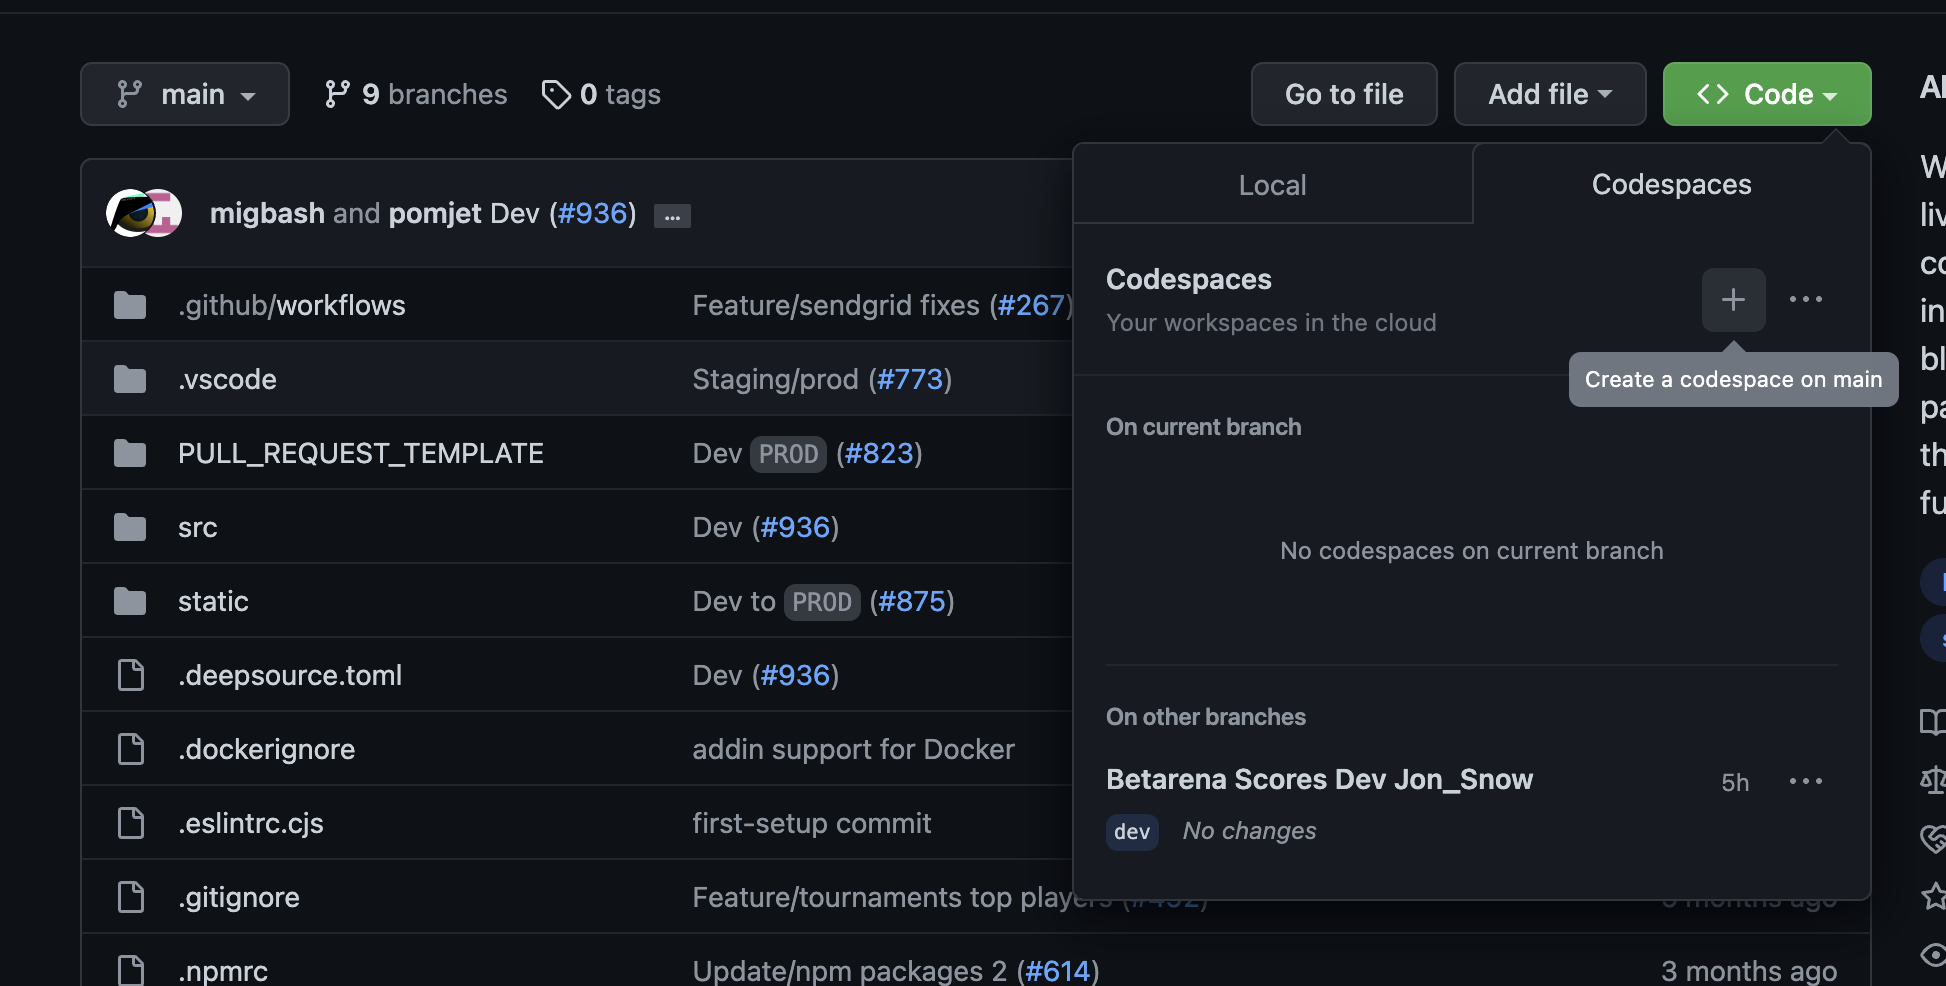Click the dev branch badge under the codespace
Image resolution: width=1946 pixels, height=986 pixels.
[x=1131, y=831]
